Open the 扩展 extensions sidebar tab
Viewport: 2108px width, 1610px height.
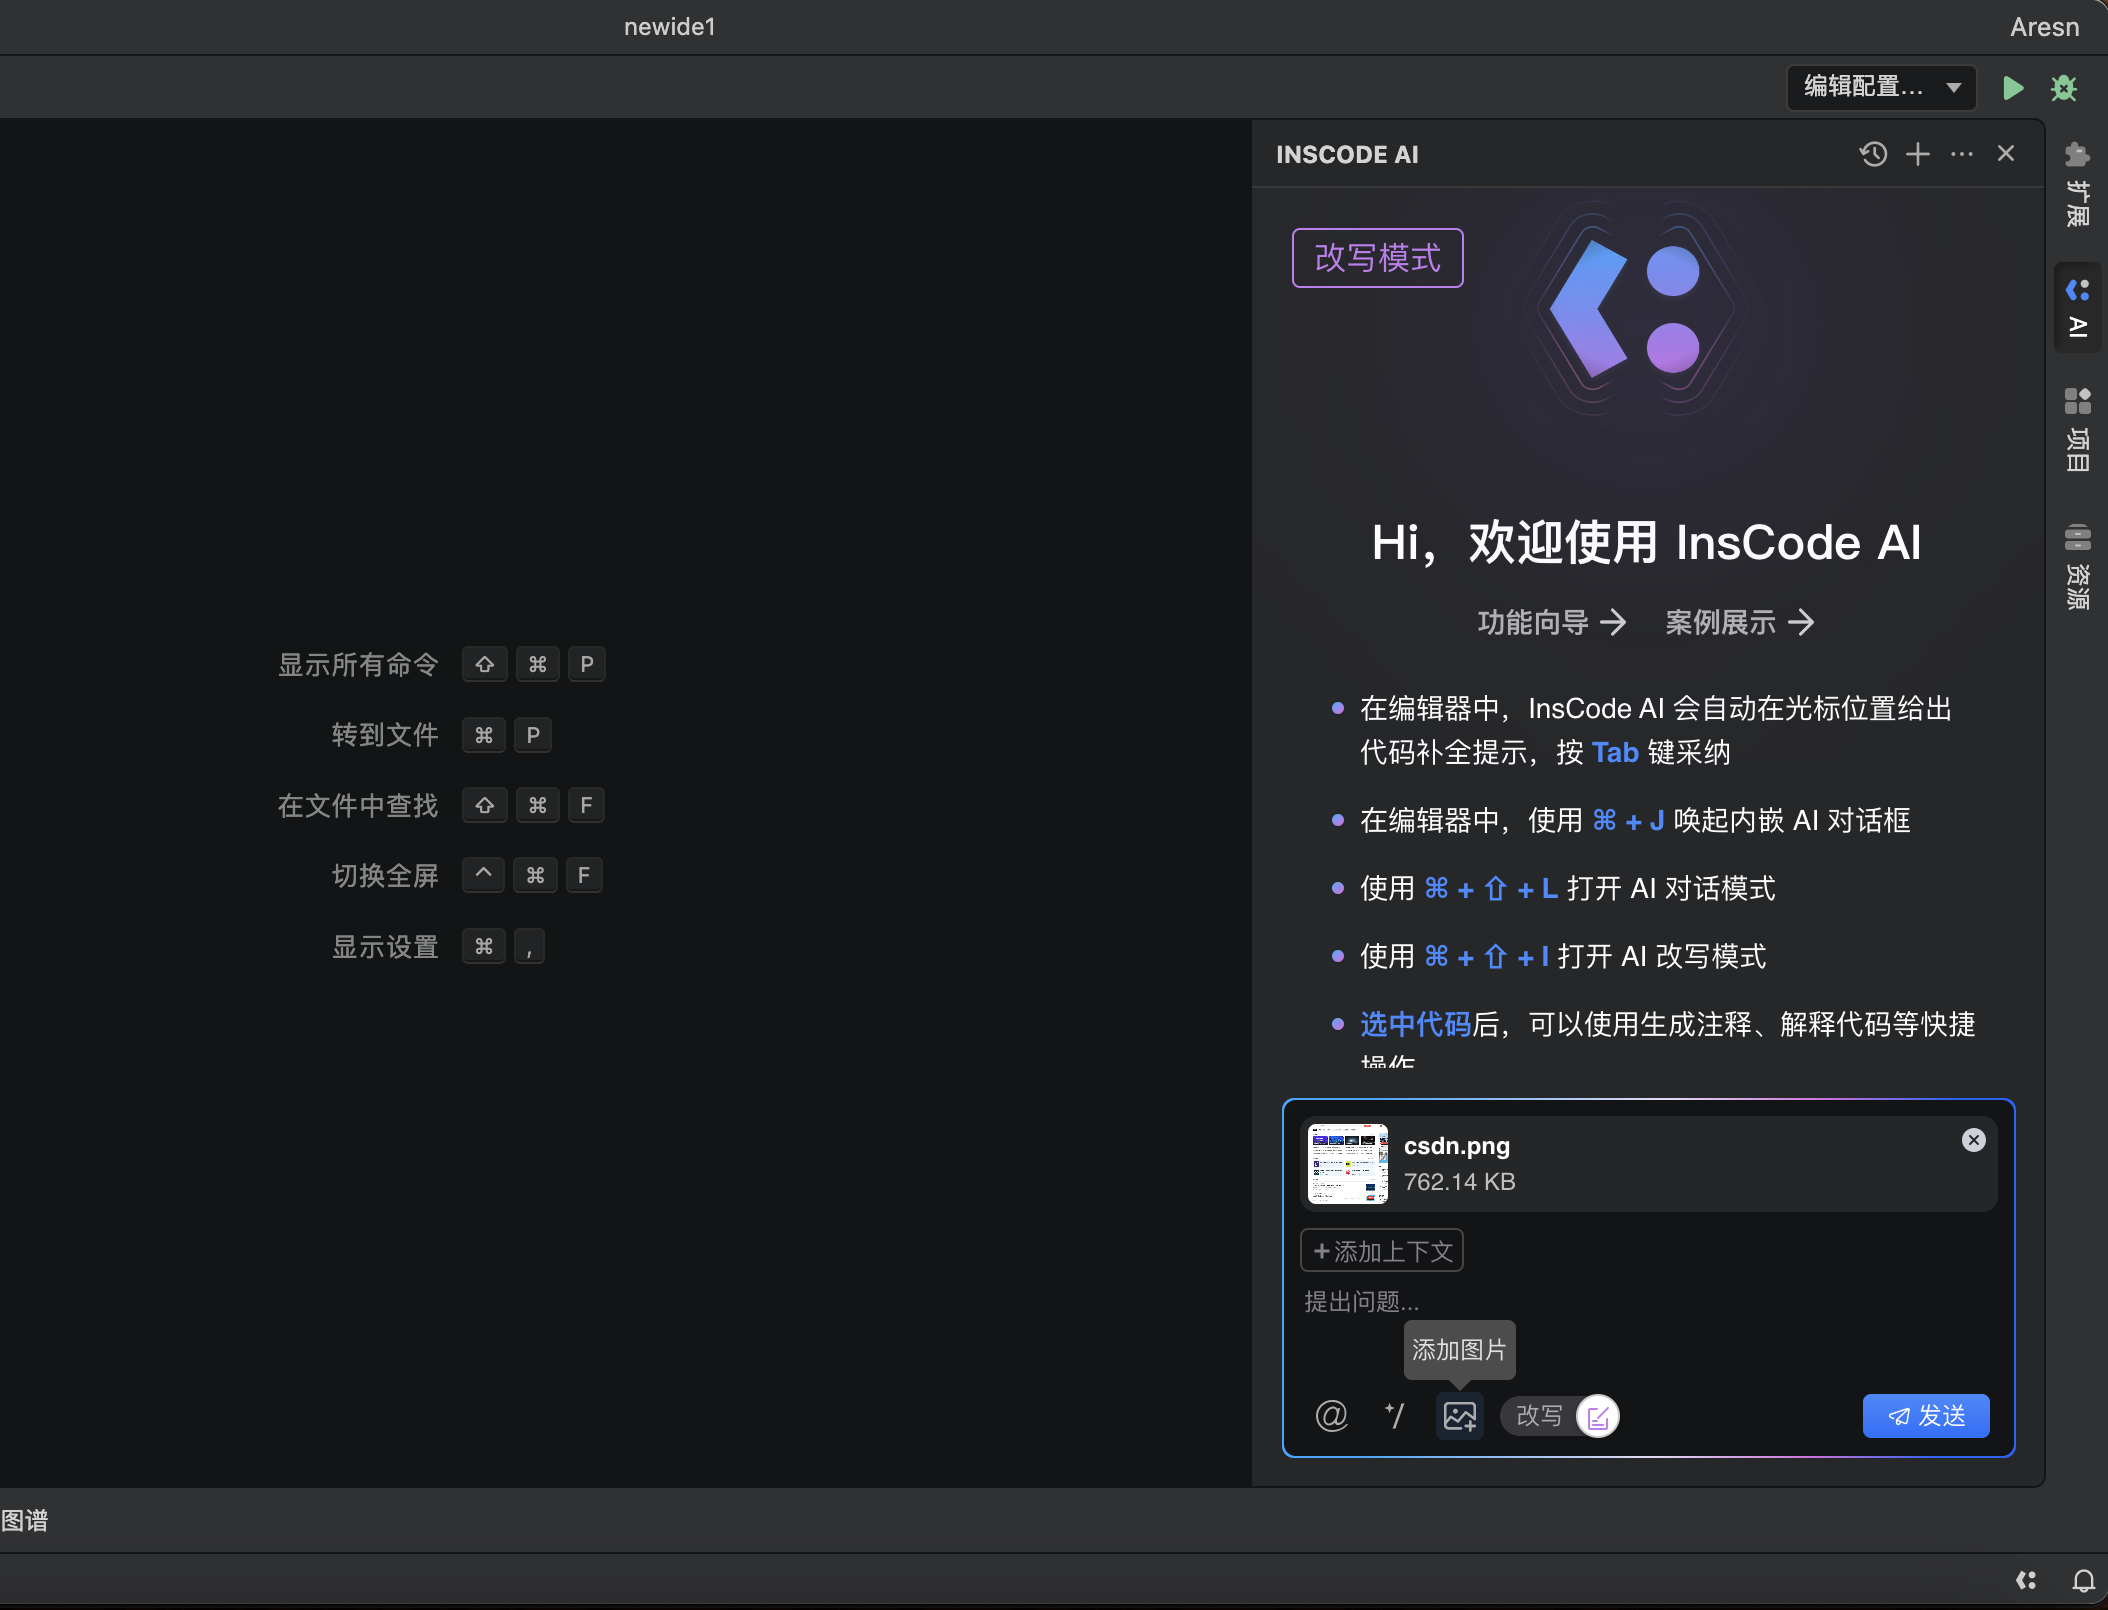2077,183
